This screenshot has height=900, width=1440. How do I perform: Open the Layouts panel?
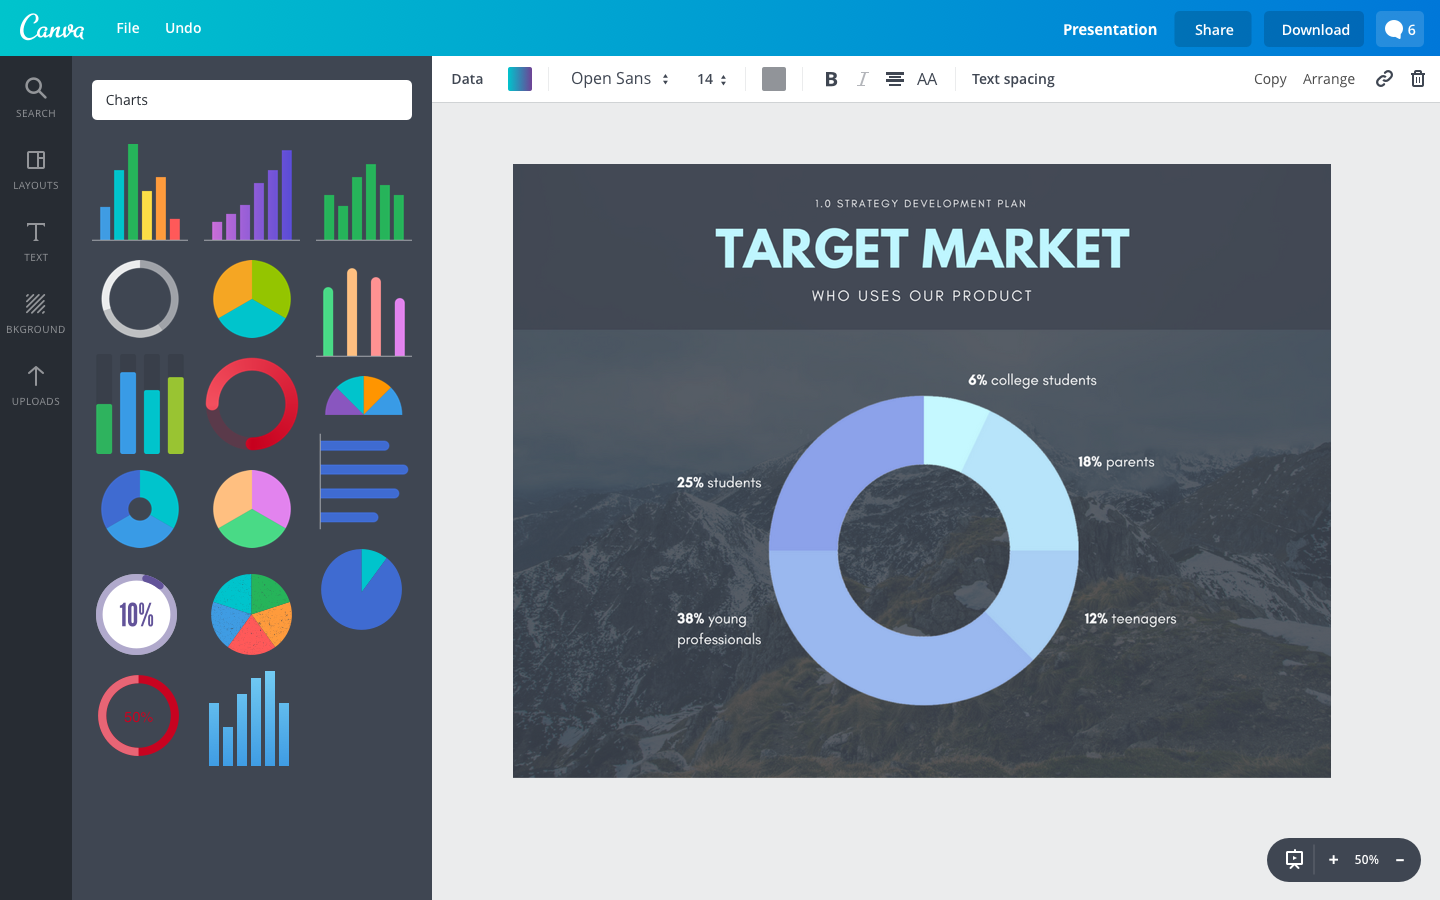coord(36,169)
